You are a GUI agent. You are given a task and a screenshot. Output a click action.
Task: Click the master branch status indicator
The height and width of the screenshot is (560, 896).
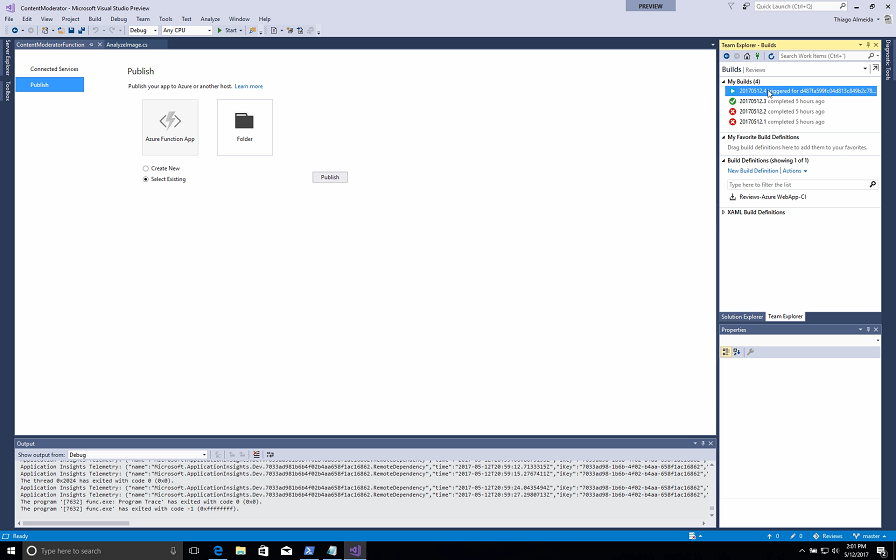pyautogui.click(x=869, y=536)
